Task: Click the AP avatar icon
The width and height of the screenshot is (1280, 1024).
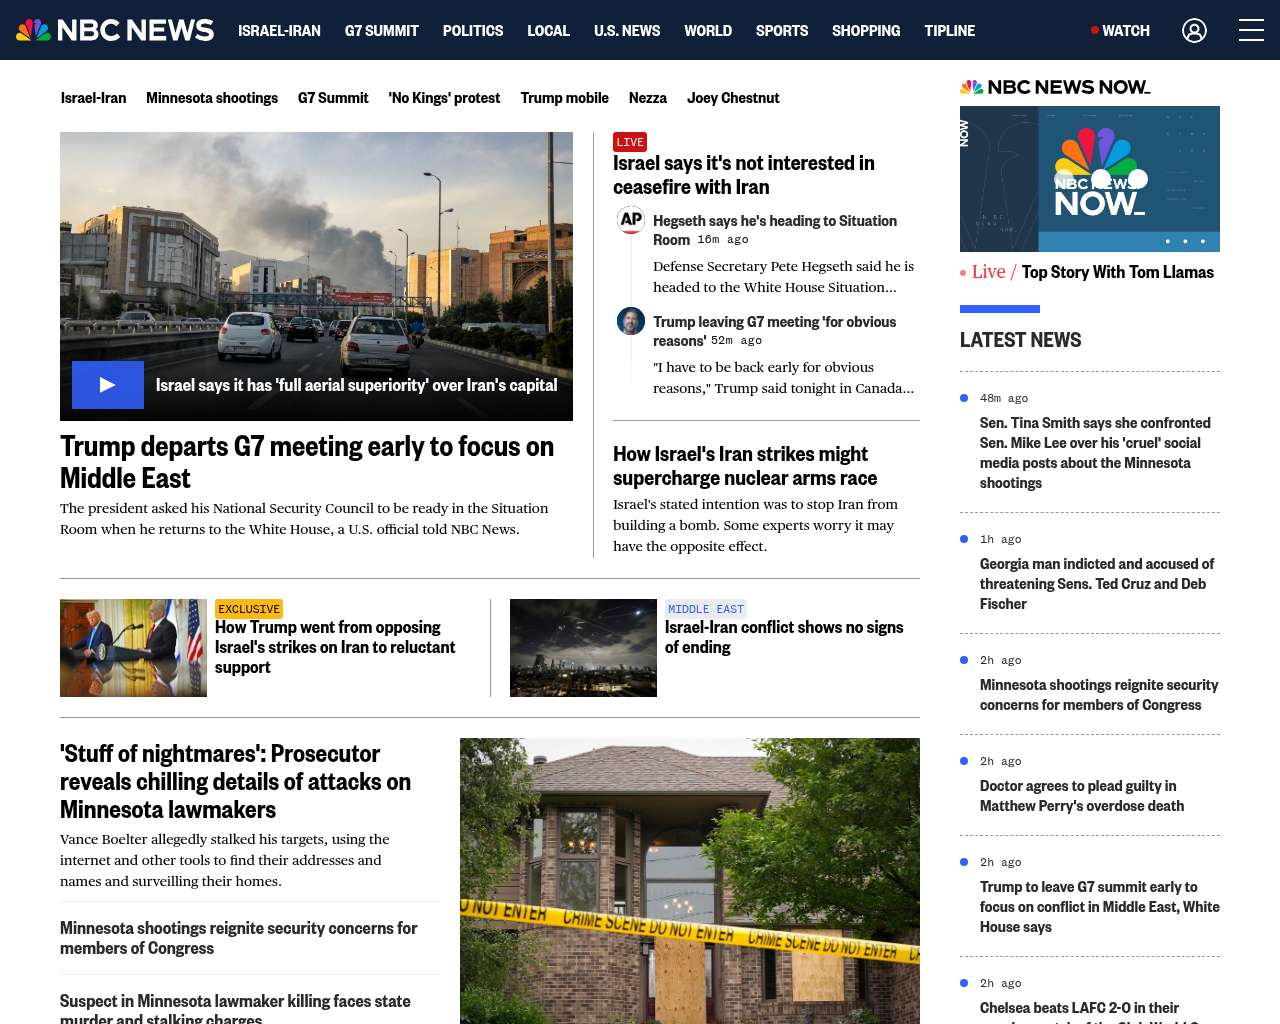Action: 631,220
